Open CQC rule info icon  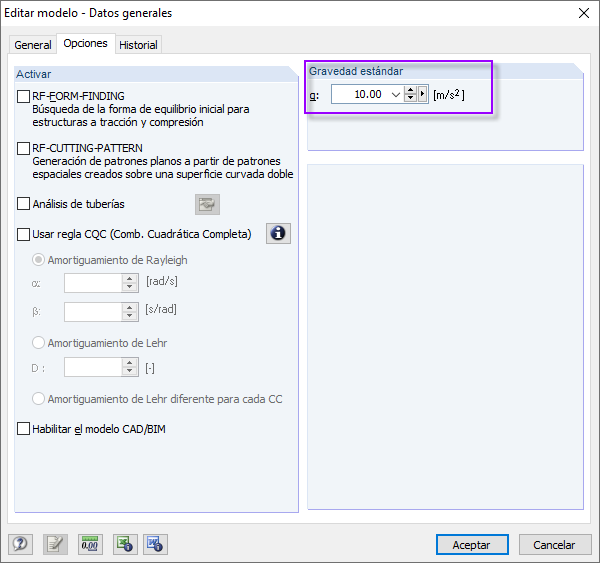pos(278,233)
